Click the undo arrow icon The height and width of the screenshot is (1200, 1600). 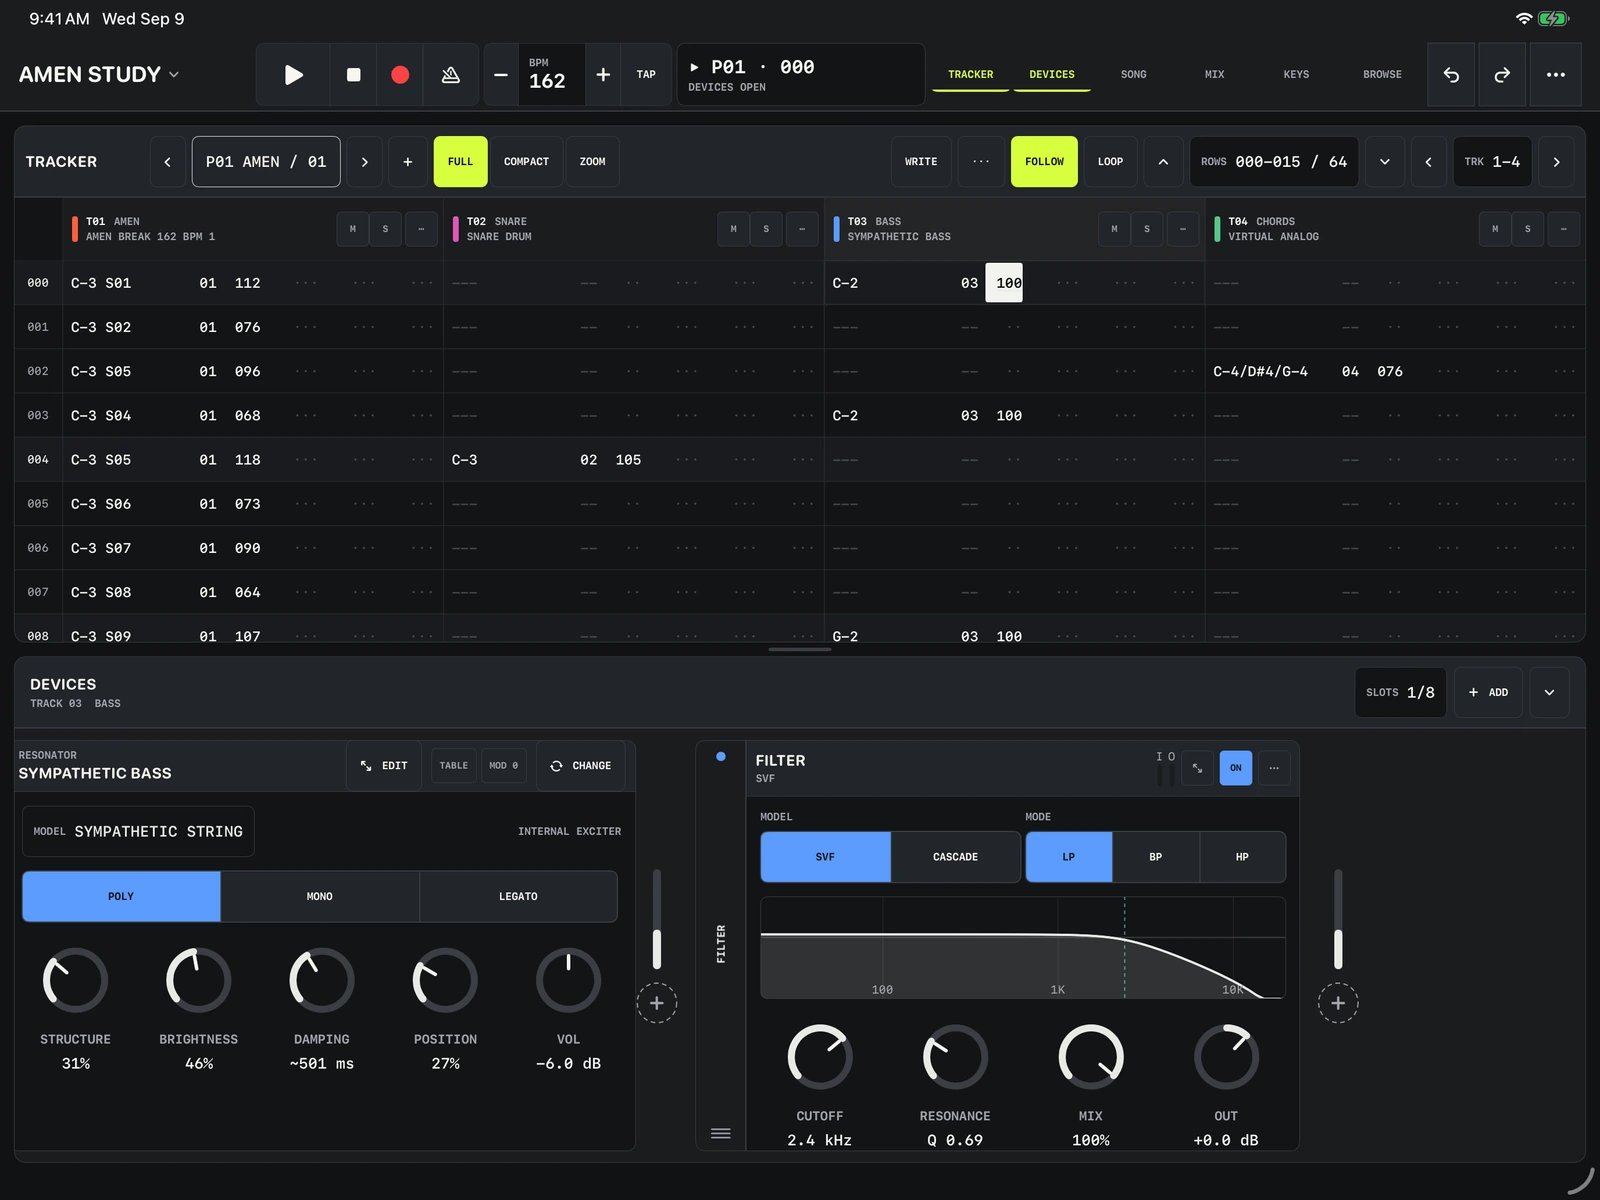(1451, 75)
